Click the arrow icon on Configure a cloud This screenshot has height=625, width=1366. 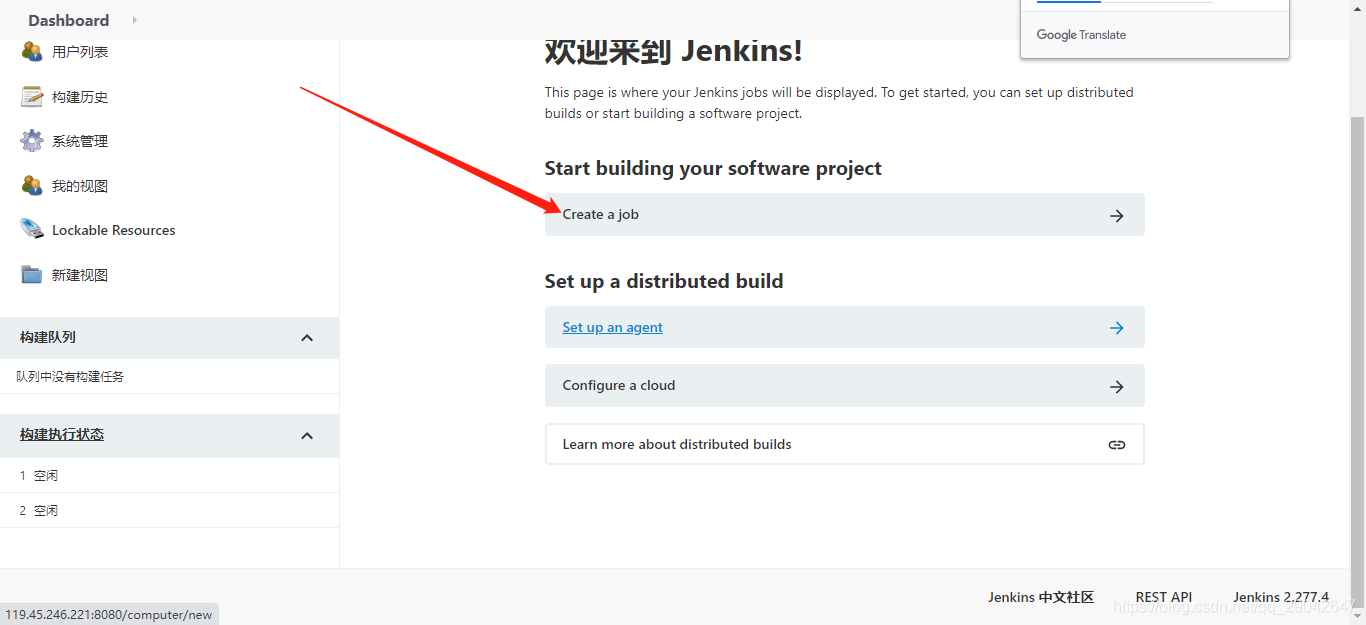[1117, 387]
